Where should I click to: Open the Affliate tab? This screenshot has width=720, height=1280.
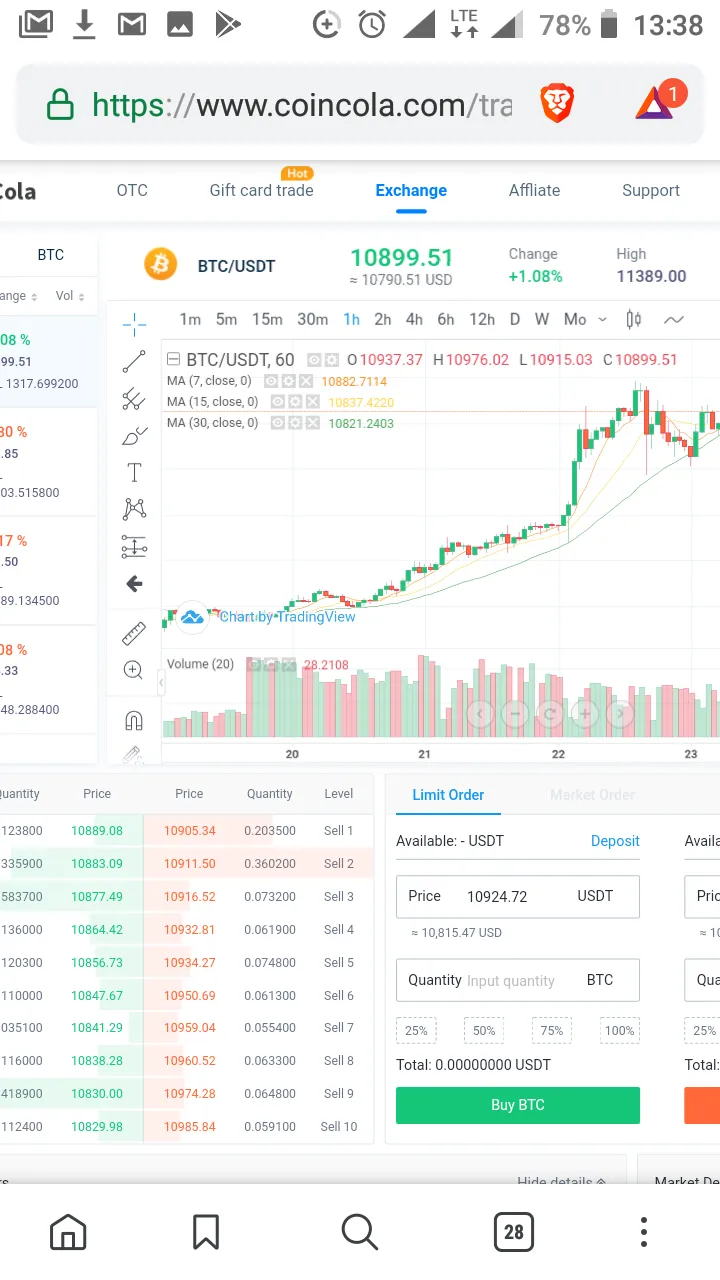coord(535,190)
